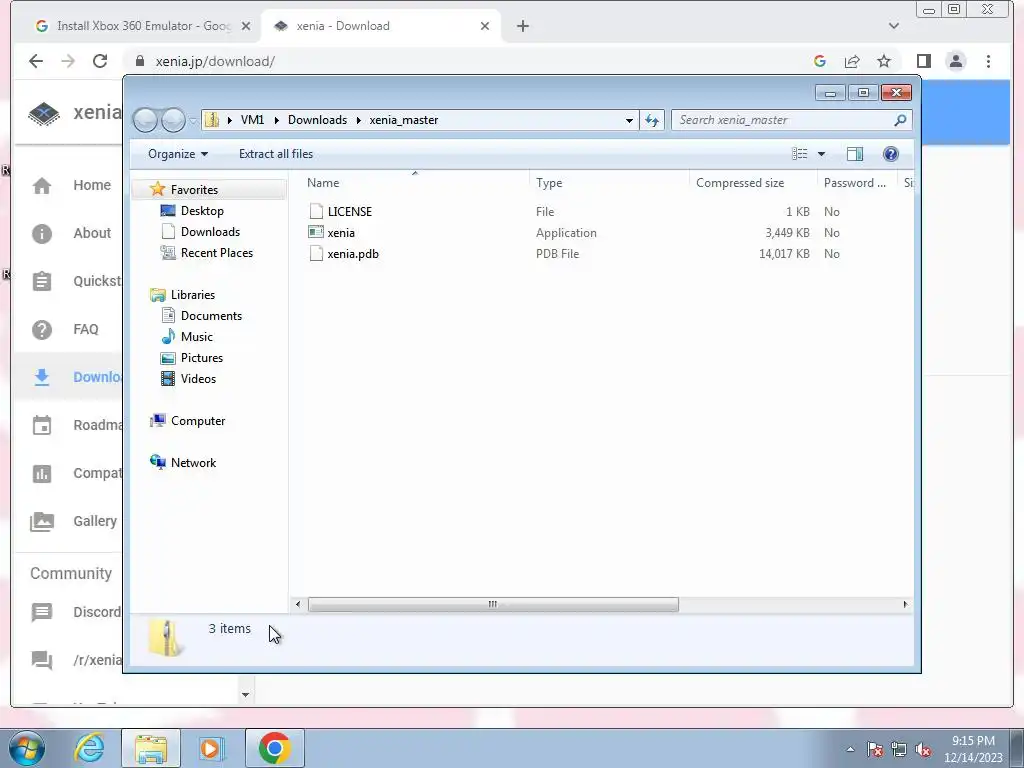Close the Install Xbox 360 Emulator tab

point(246,26)
